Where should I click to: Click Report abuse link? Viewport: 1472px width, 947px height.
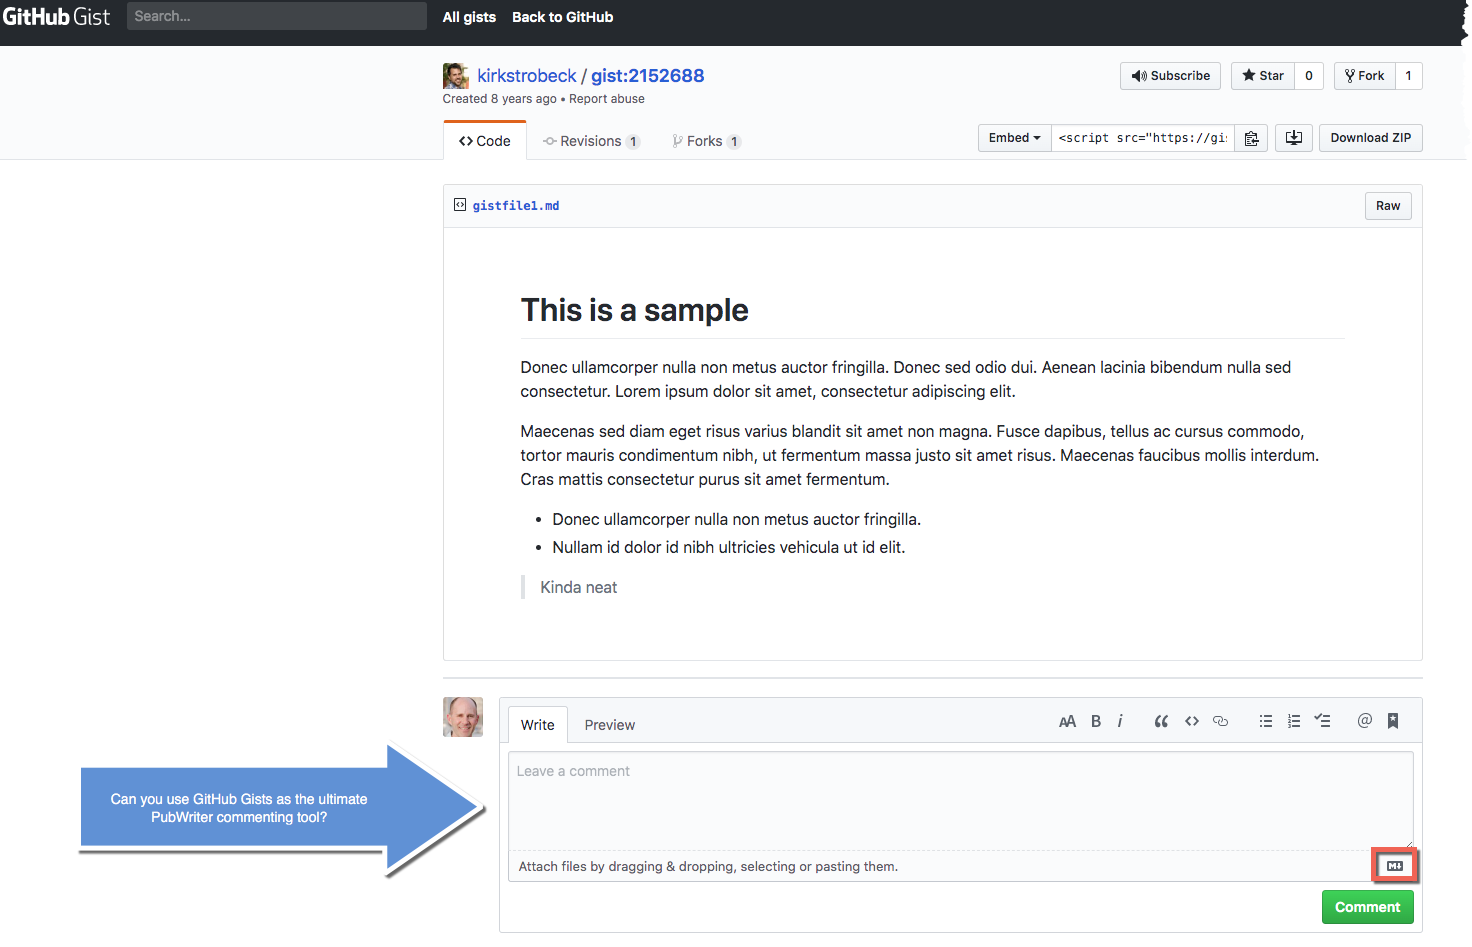point(607,99)
